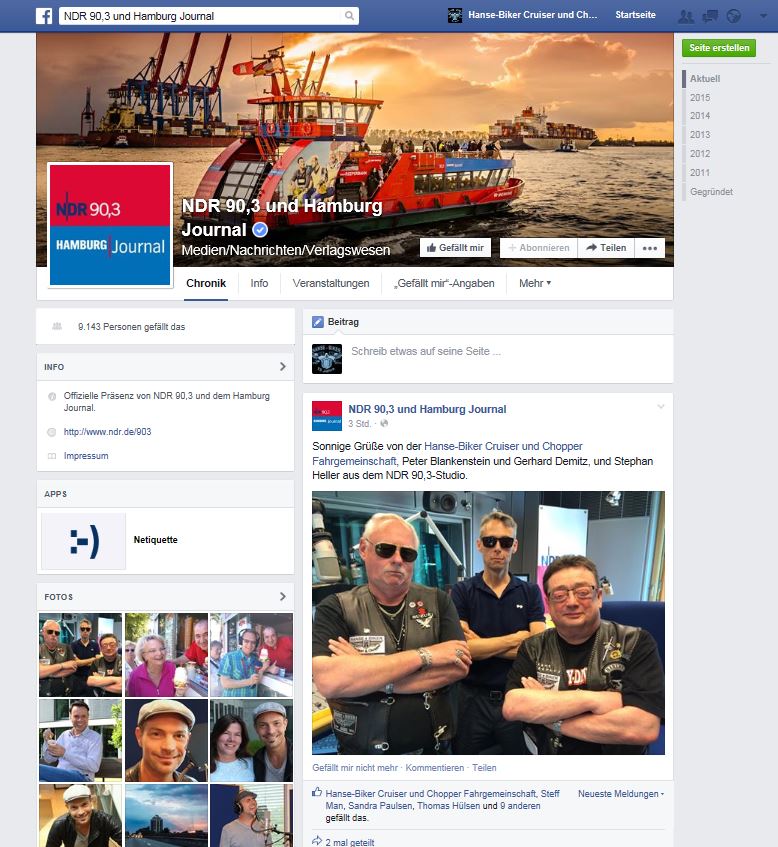The width and height of the screenshot is (778, 847).
Task: Click the post's NDR avatar icon
Action: click(327, 415)
